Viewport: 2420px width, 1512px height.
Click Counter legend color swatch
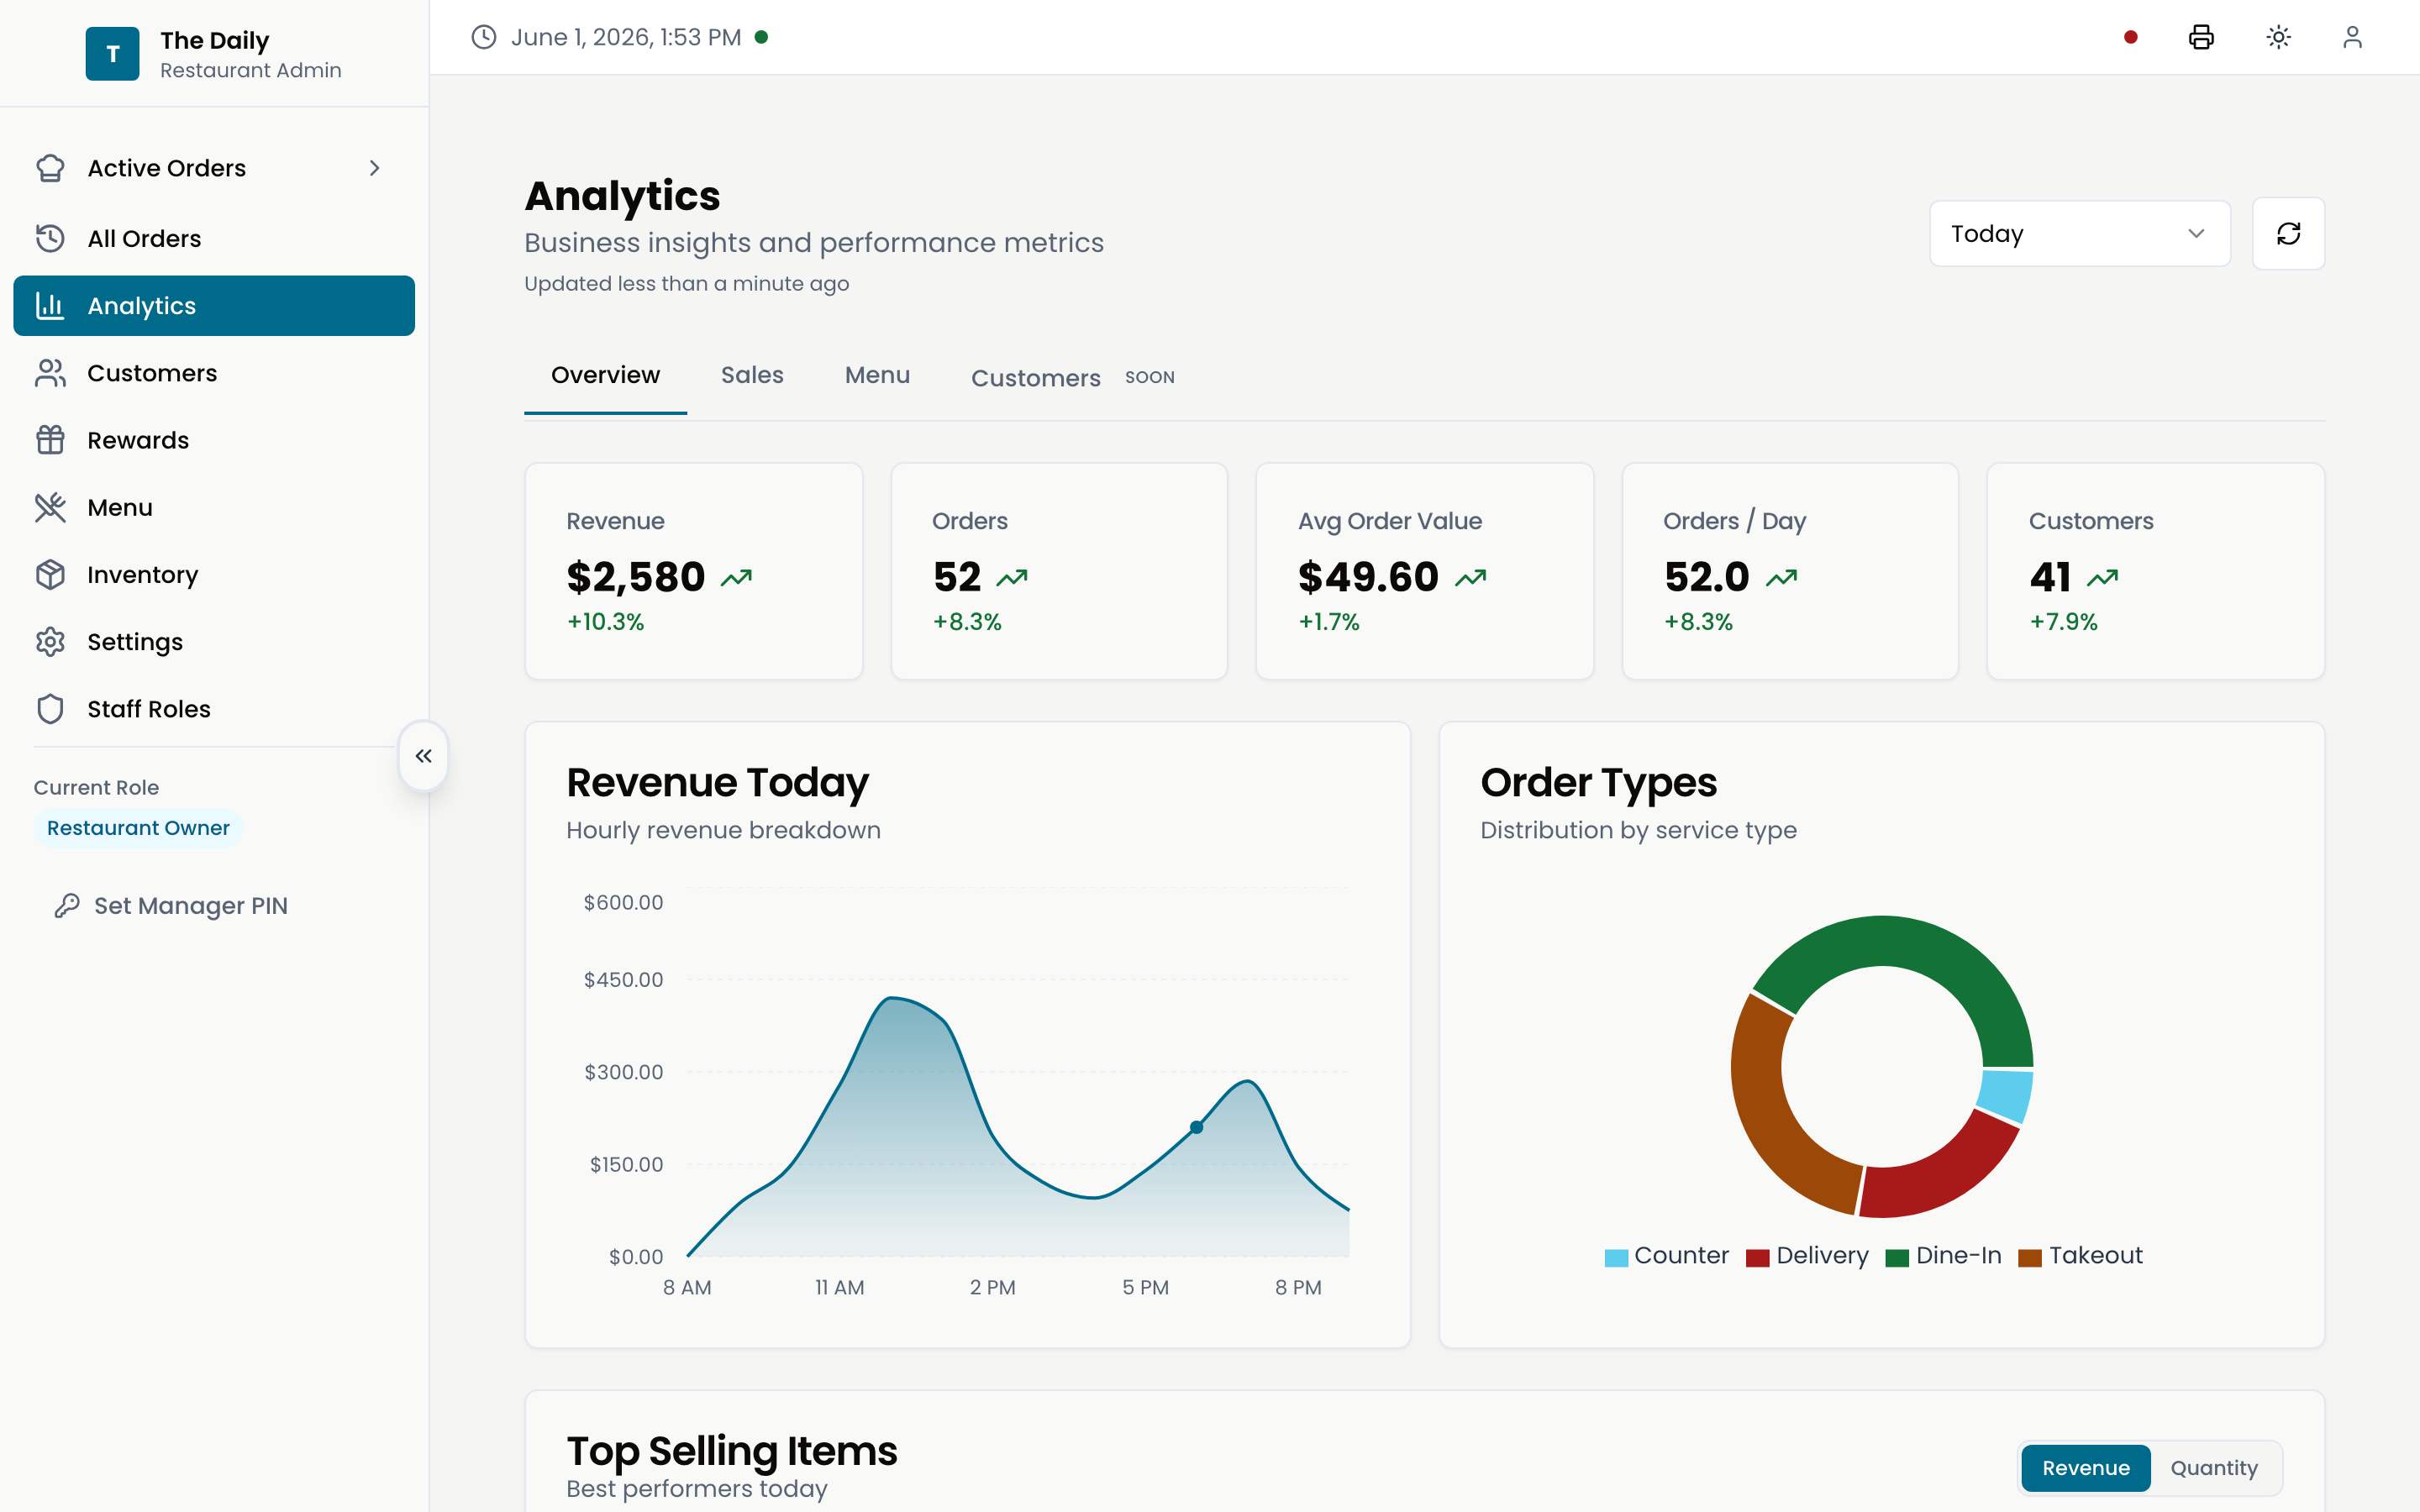(x=1616, y=1257)
